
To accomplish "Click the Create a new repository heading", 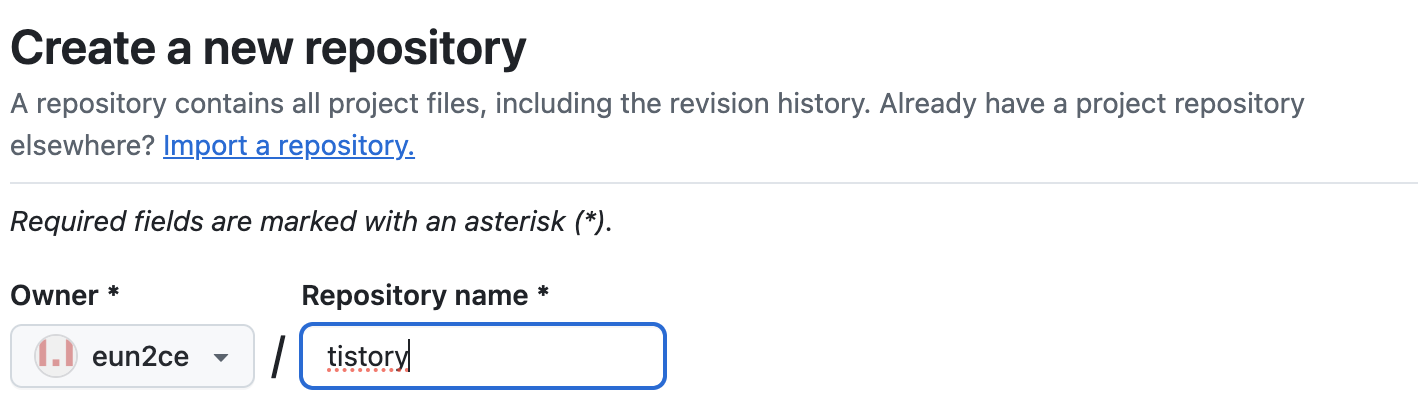I will click(x=268, y=48).
